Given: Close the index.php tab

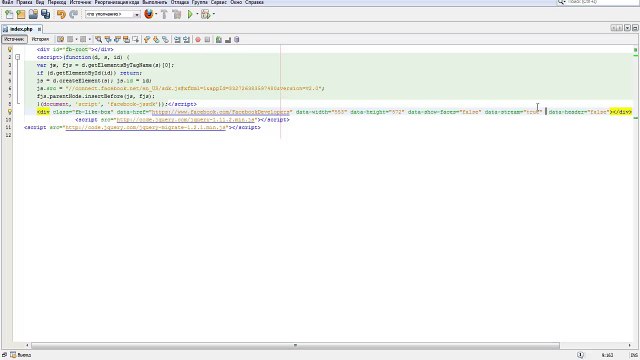Looking at the screenshot, I should 39,29.
